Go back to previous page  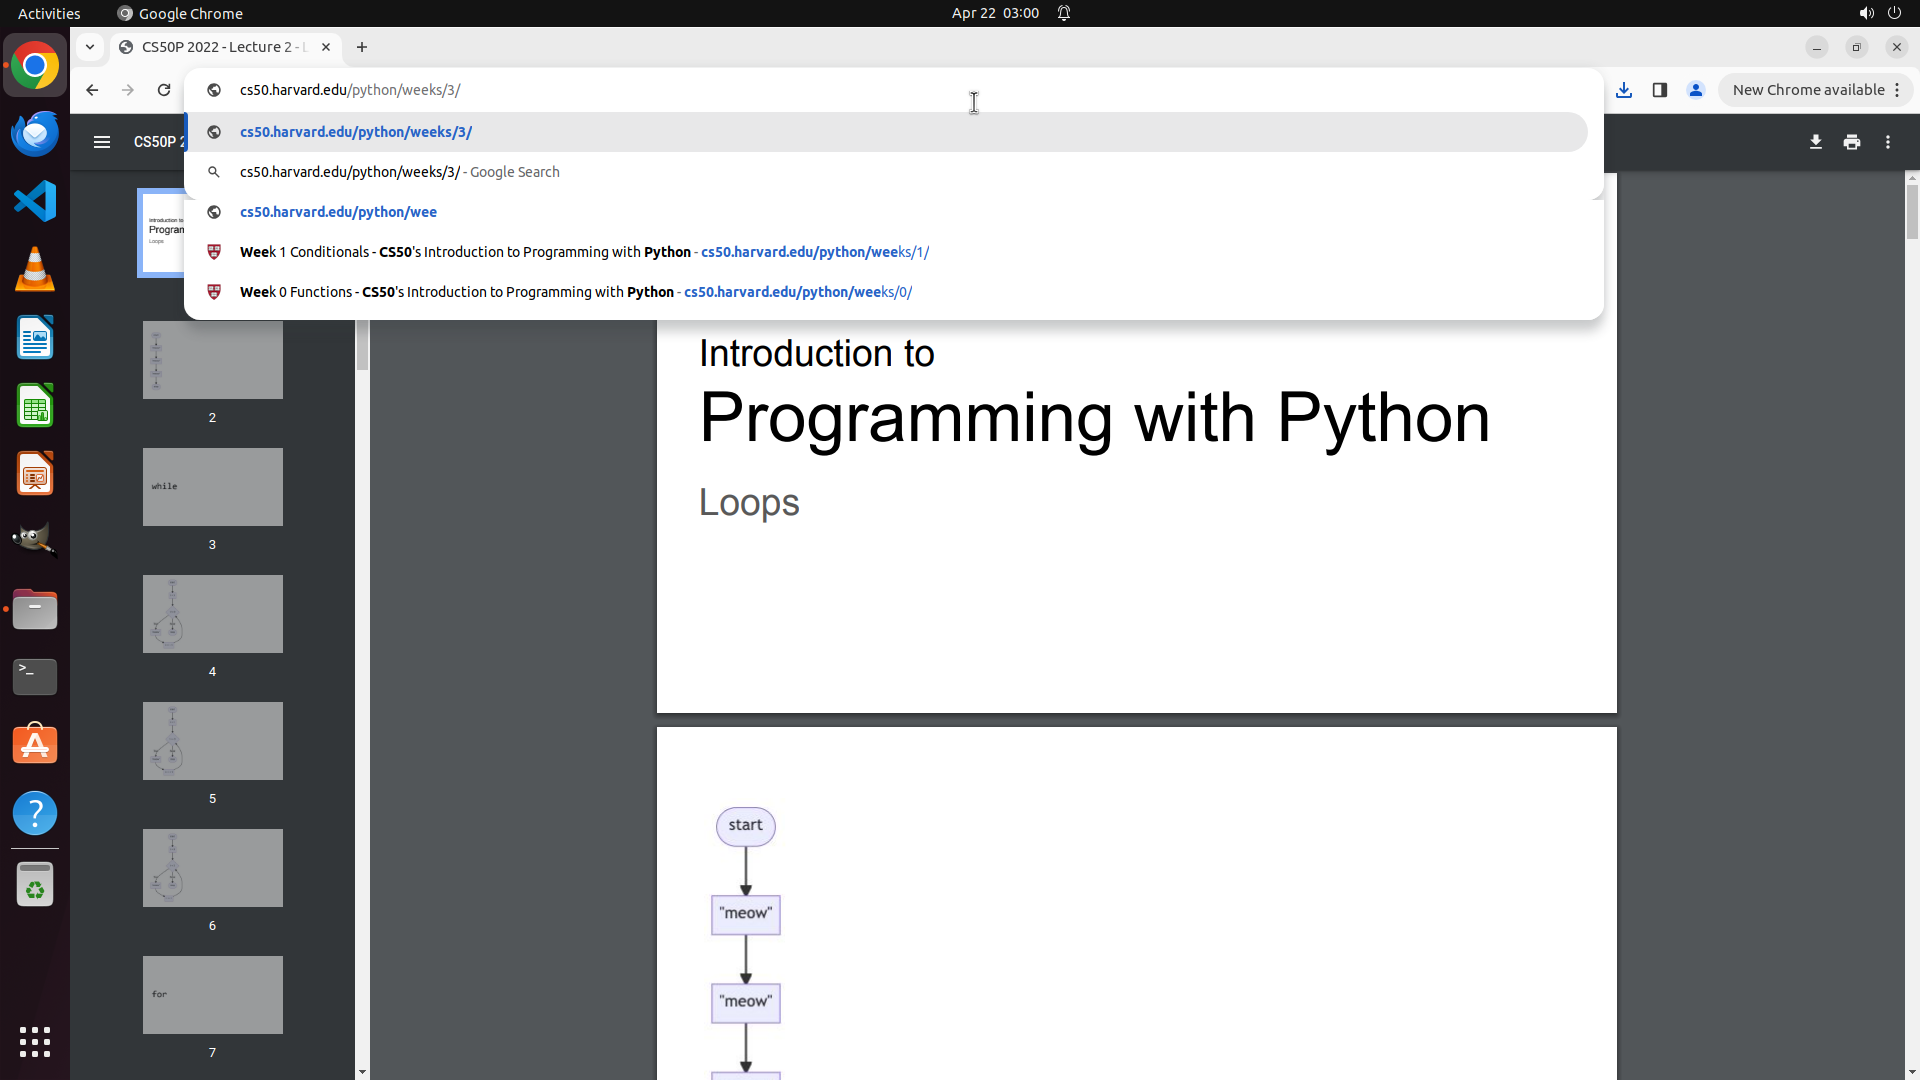[x=92, y=90]
